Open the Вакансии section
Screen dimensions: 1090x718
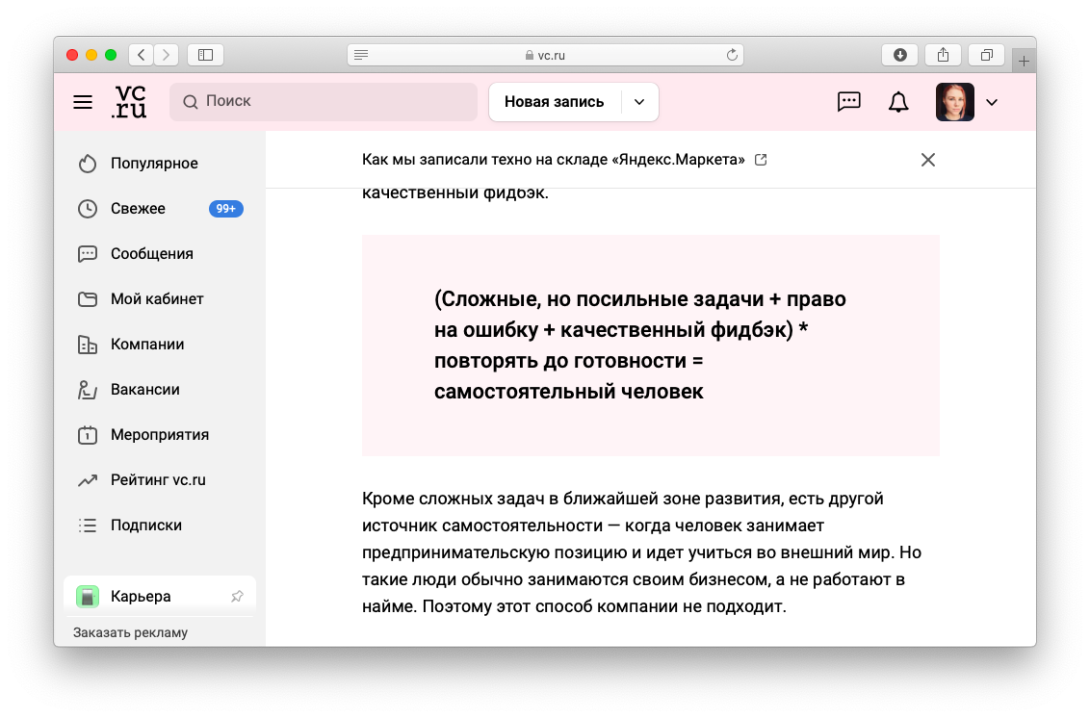(x=145, y=389)
